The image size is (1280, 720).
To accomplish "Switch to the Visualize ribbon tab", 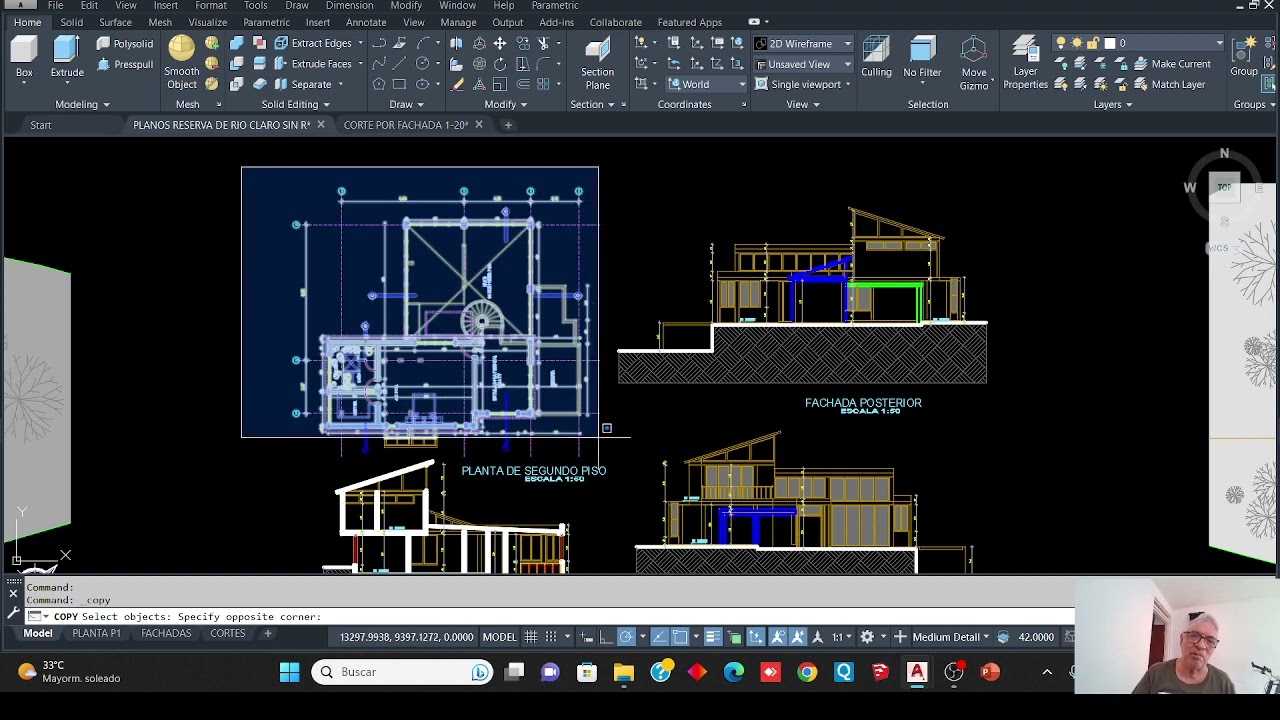I will [x=208, y=22].
